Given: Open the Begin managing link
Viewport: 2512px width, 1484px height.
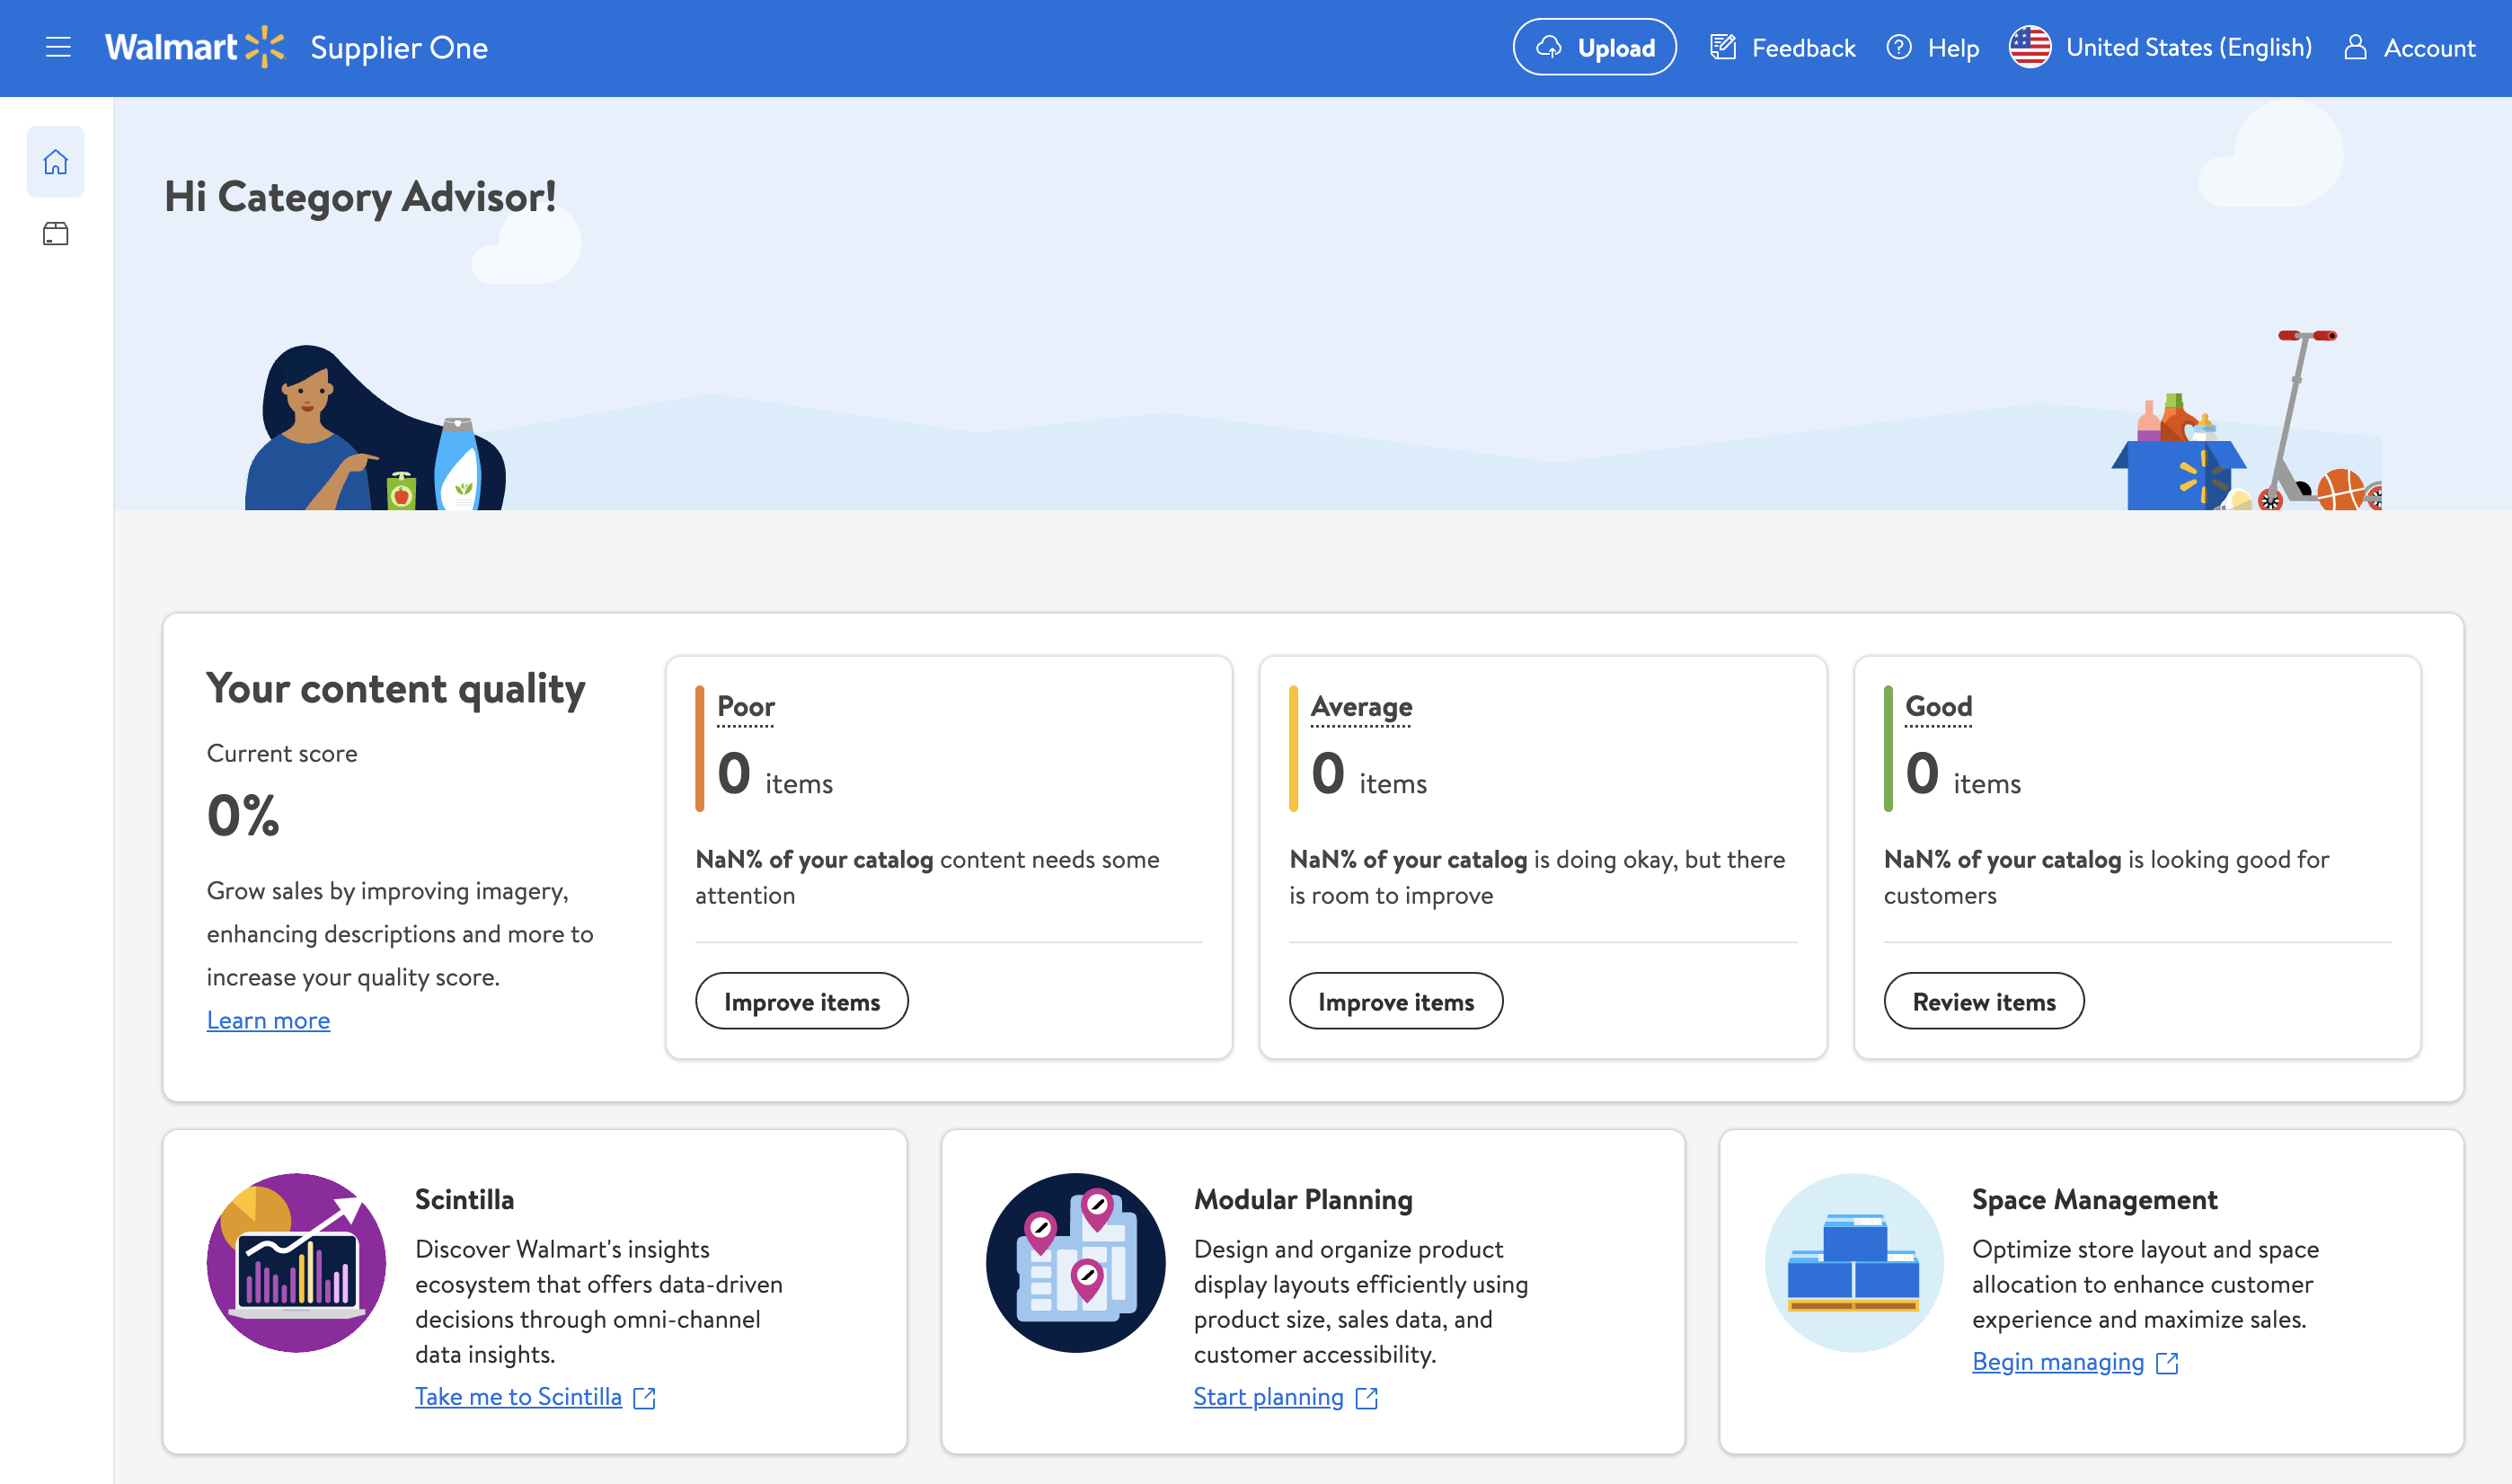Looking at the screenshot, I should 2075,1362.
